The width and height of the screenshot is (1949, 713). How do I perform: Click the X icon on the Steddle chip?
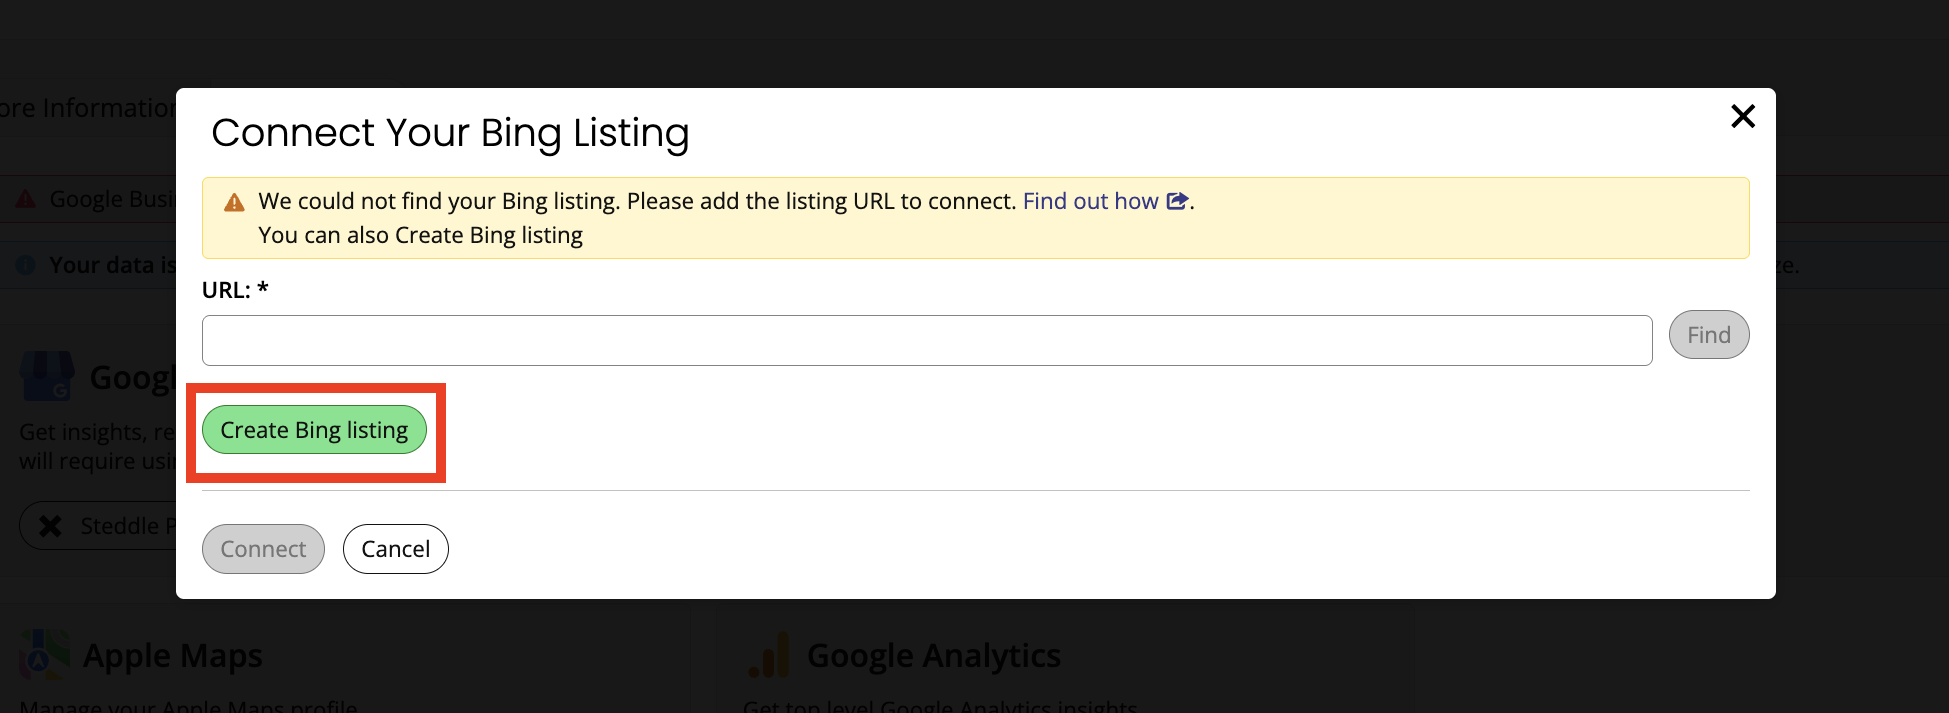pyautogui.click(x=50, y=525)
